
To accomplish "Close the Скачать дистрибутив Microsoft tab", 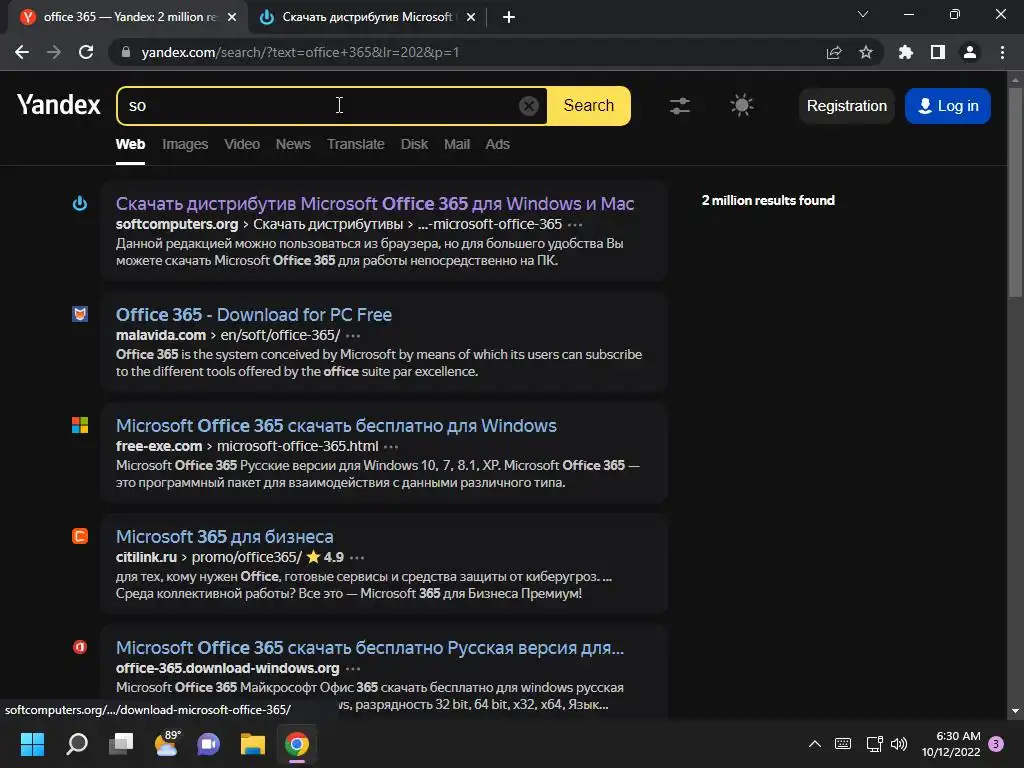I will coord(471,17).
